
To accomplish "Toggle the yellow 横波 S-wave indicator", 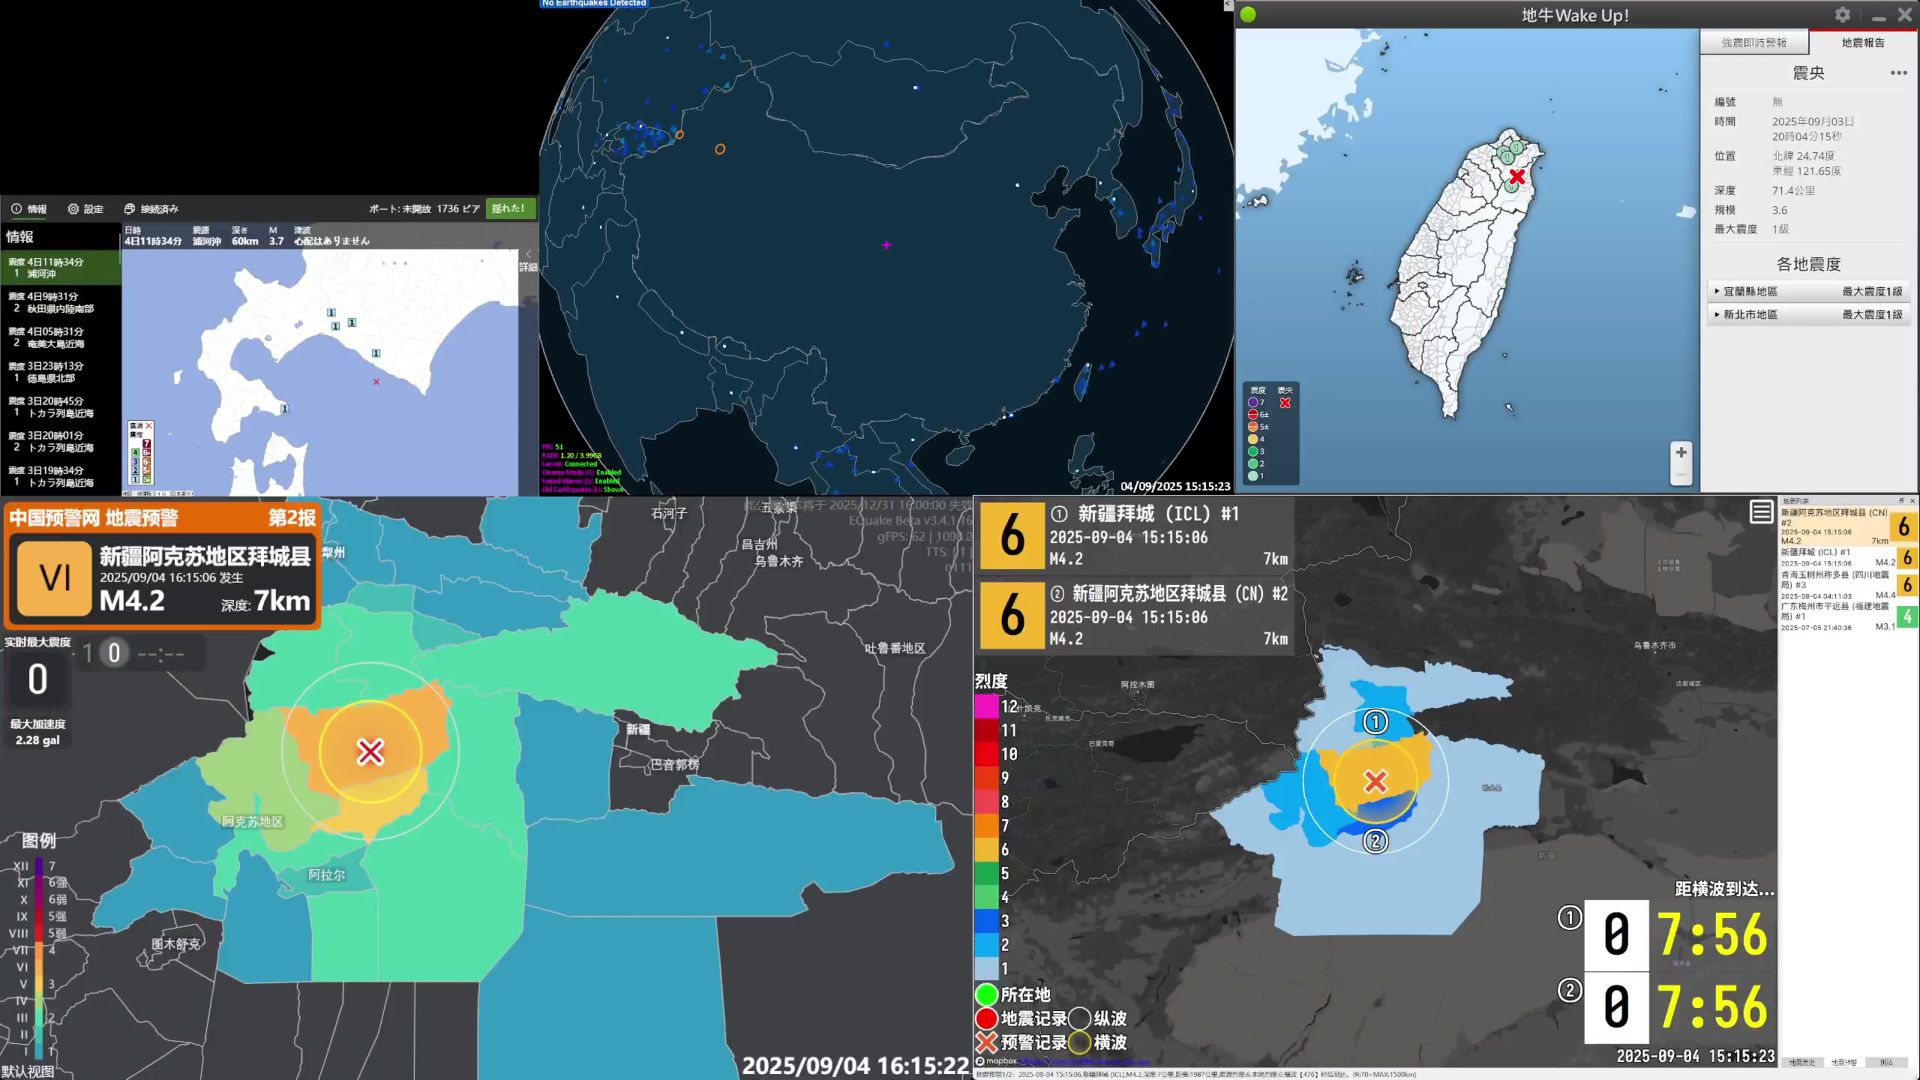I will tap(1080, 1042).
